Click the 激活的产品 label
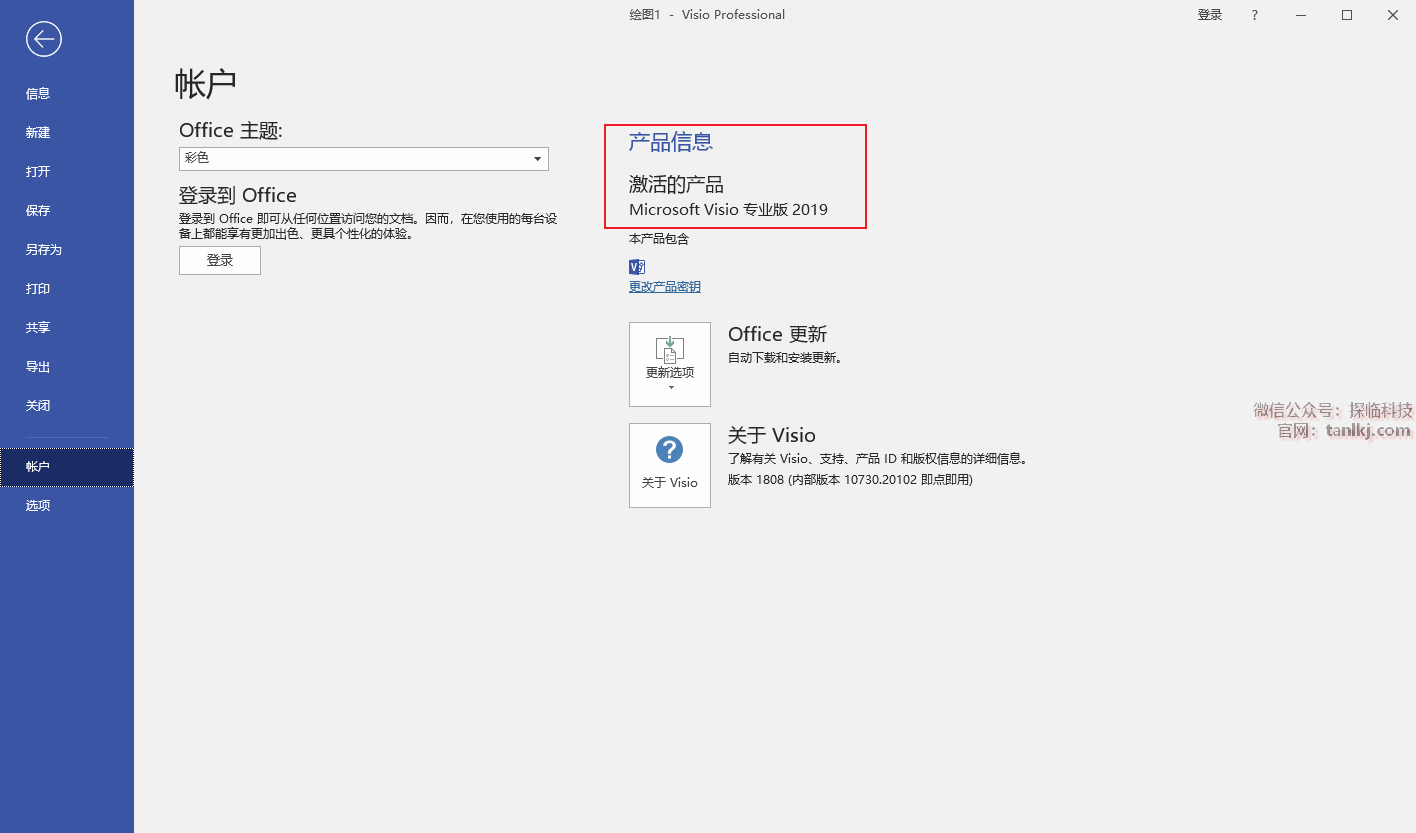Viewport: 1416px width, 833px height. pyautogui.click(x=676, y=185)
